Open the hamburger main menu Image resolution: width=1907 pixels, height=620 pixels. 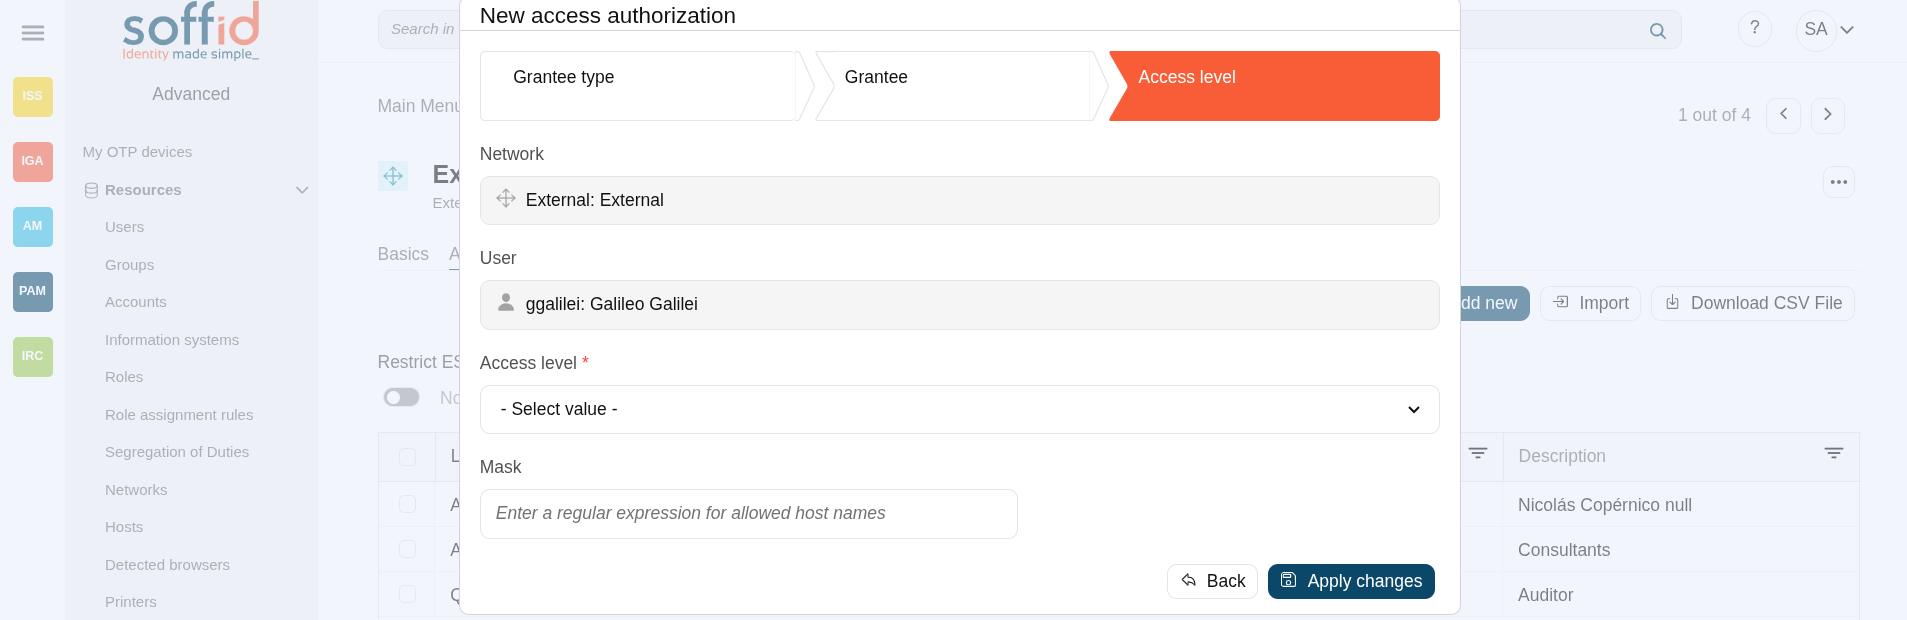(x=33, y=33)
